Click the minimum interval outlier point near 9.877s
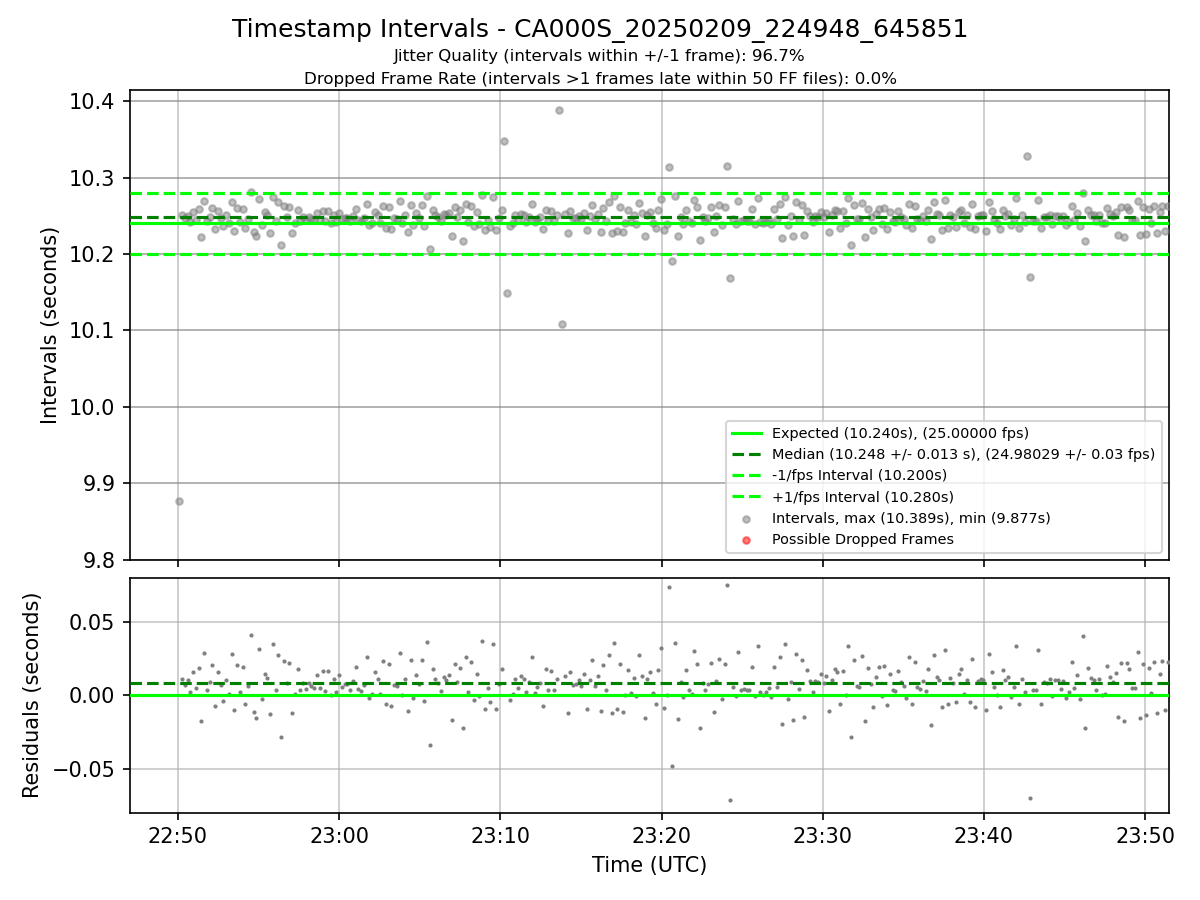The width and height of the screenshot is (1200, 900). 179,501
